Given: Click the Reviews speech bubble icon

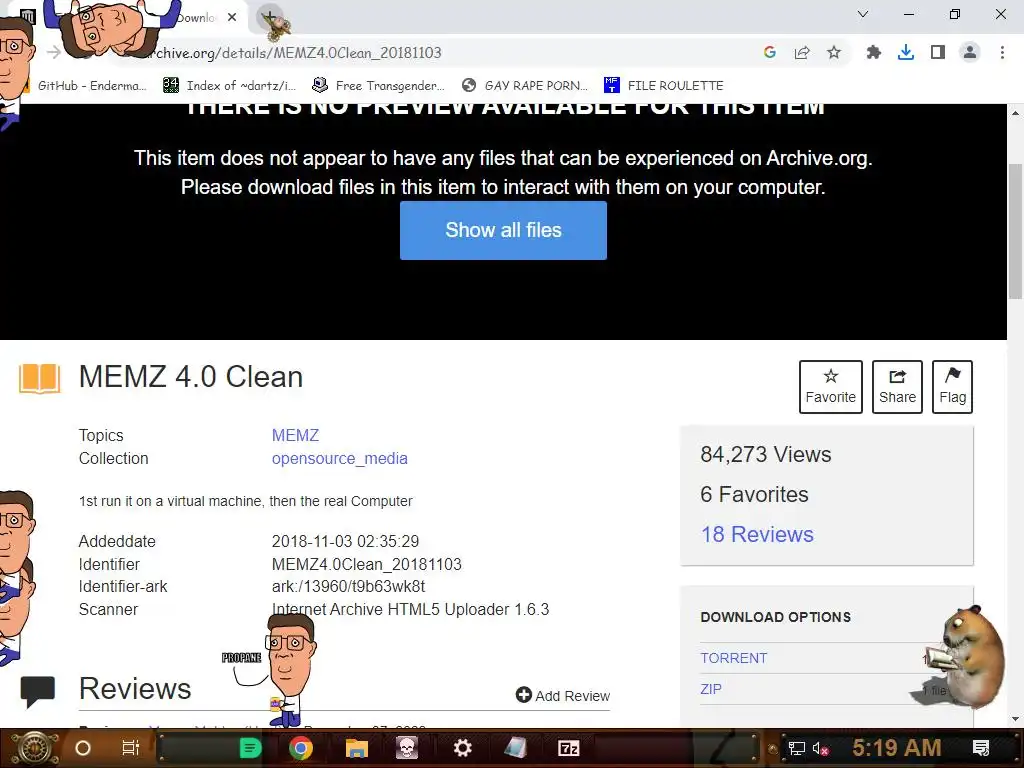Looking at the screenshot, I should tap(37, 692).
